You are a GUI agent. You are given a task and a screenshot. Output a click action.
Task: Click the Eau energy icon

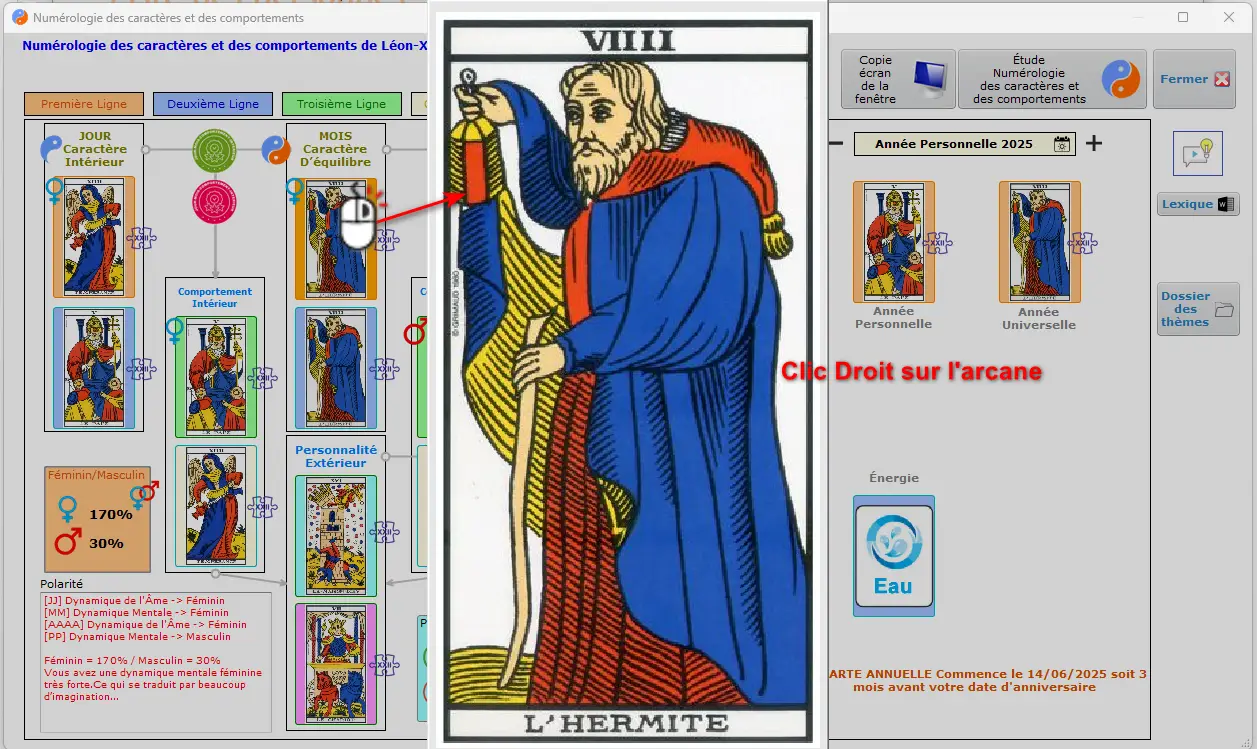point(893,555)
